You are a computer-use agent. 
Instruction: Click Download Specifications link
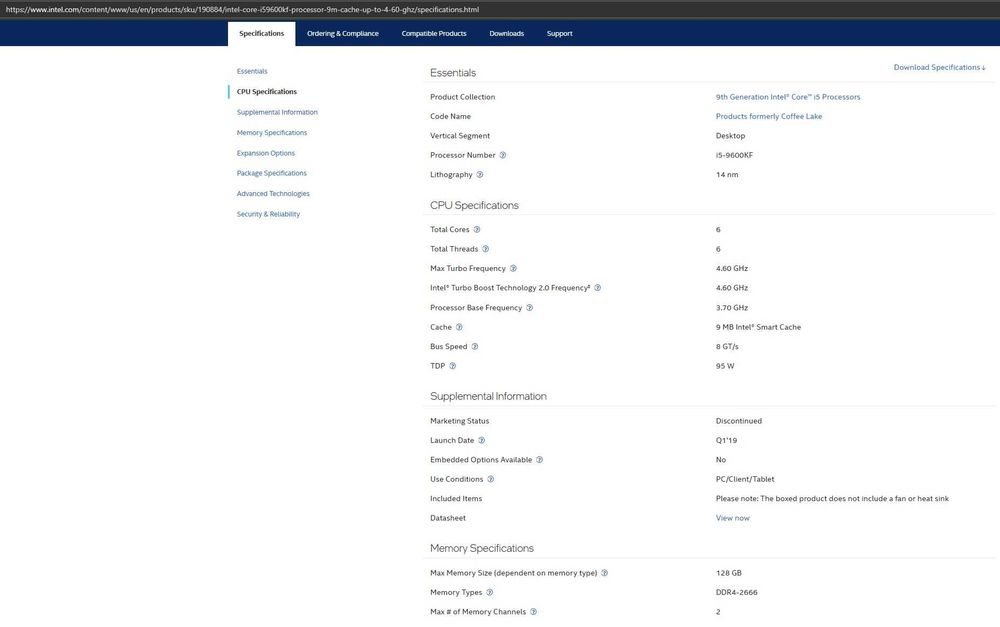tap(939, 68)
